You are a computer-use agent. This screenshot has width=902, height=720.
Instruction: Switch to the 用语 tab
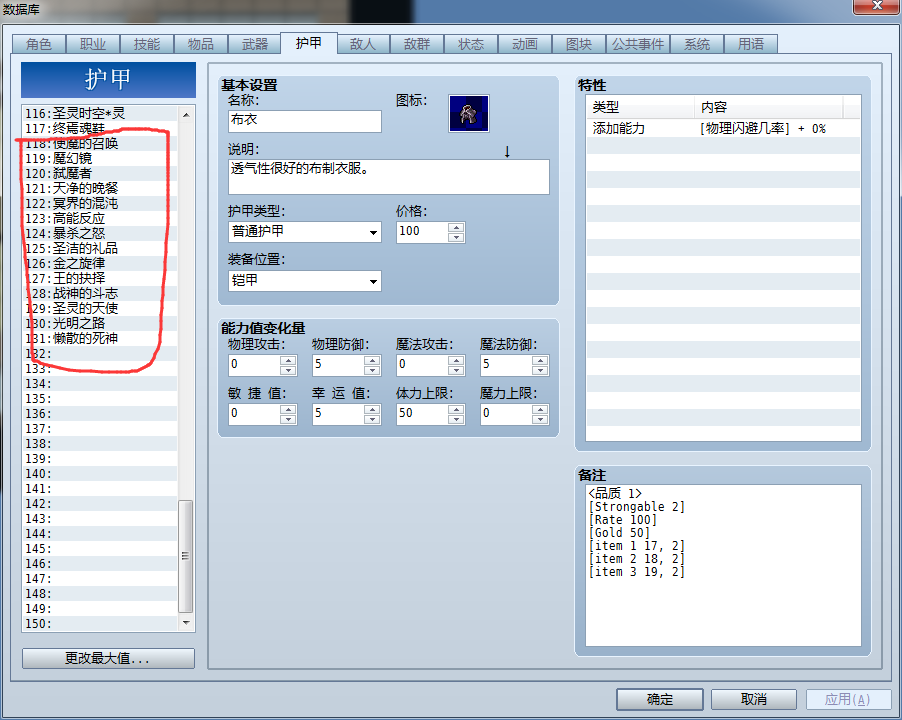pos(751,44)
